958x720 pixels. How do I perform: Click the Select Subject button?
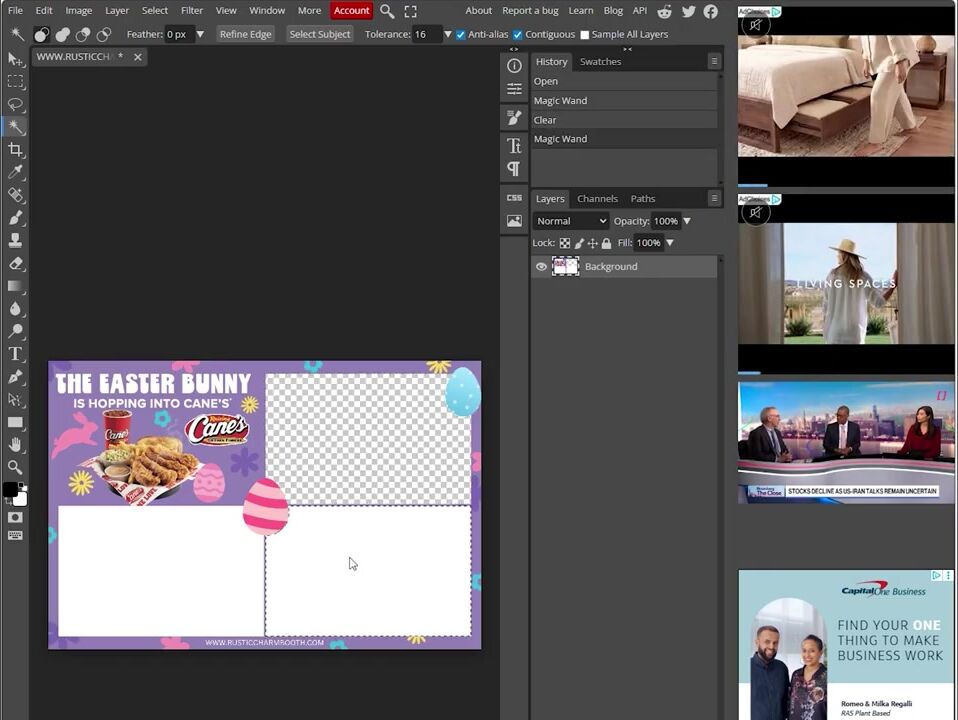pyautogui.click(x=320, y=34)
